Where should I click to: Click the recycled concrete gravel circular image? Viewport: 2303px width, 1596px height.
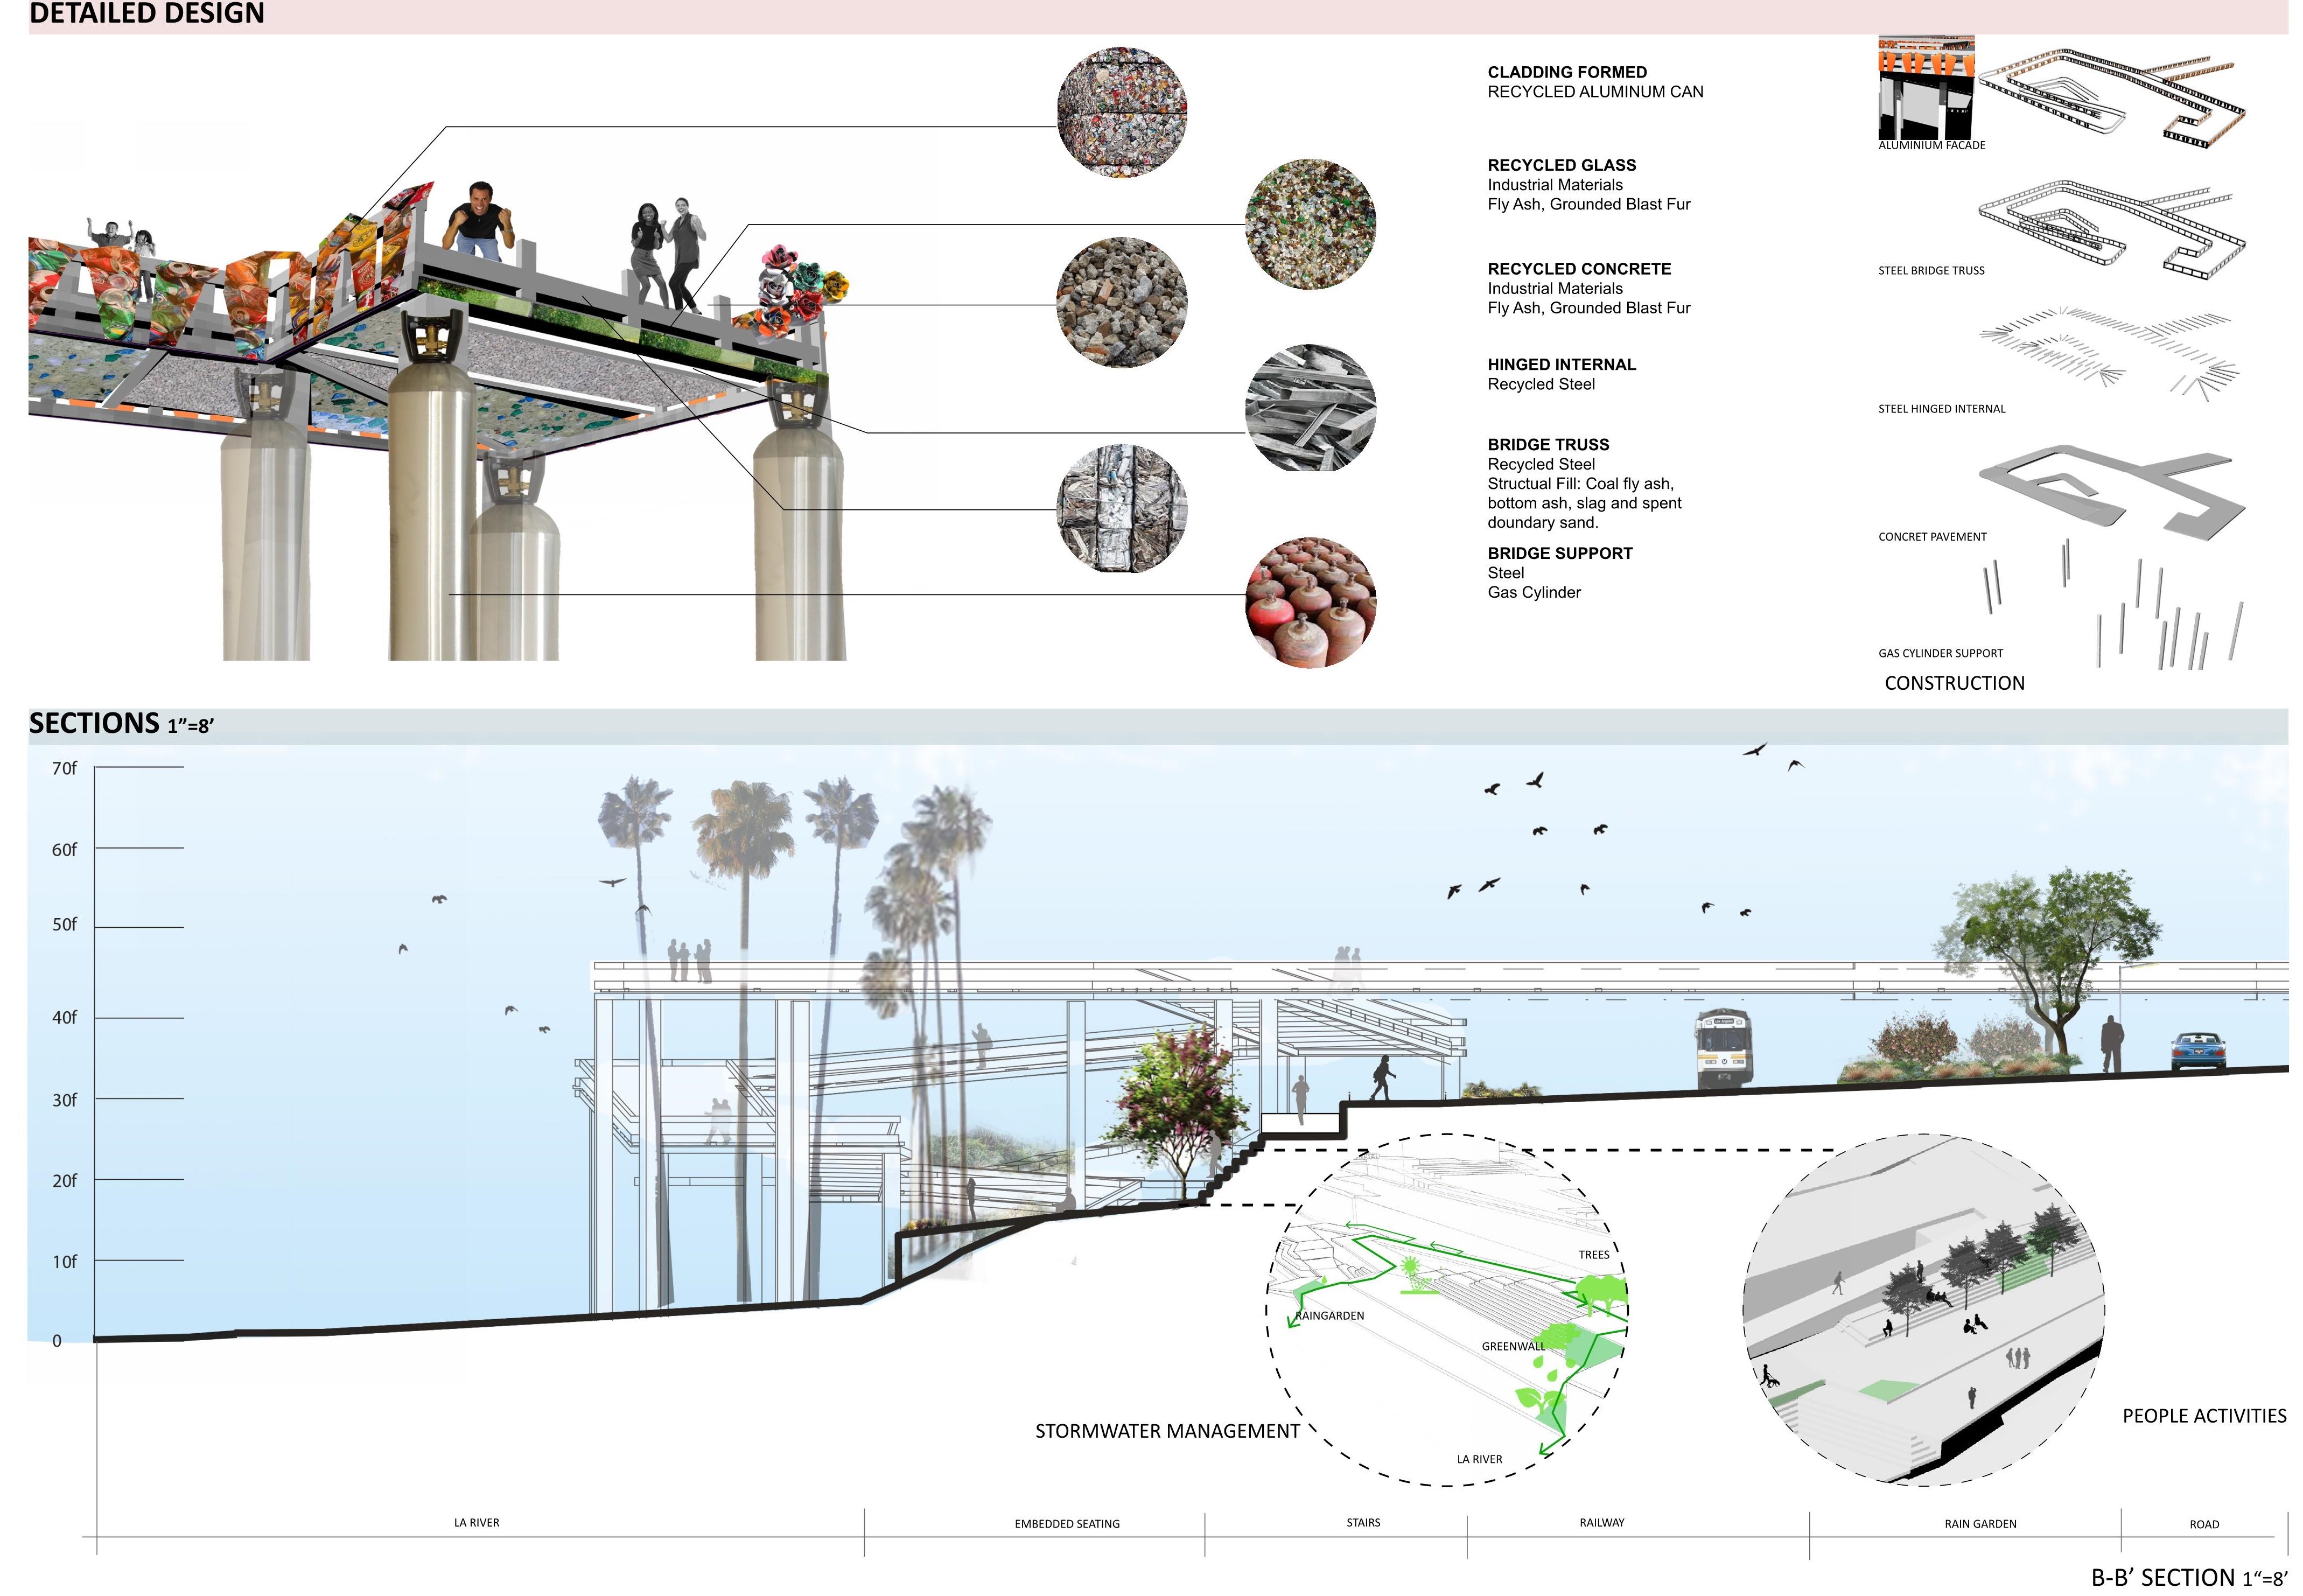point(1121,302)
